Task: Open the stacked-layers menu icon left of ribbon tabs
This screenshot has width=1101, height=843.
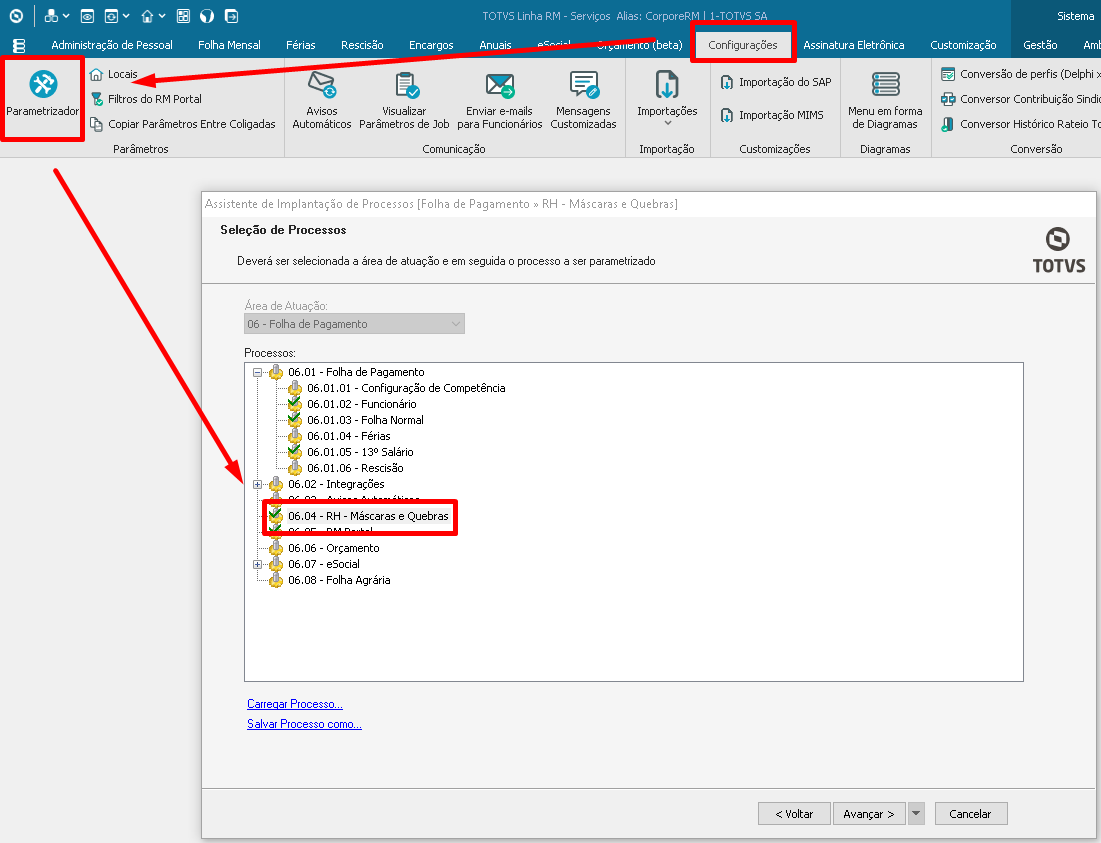Action: point(19,46)
